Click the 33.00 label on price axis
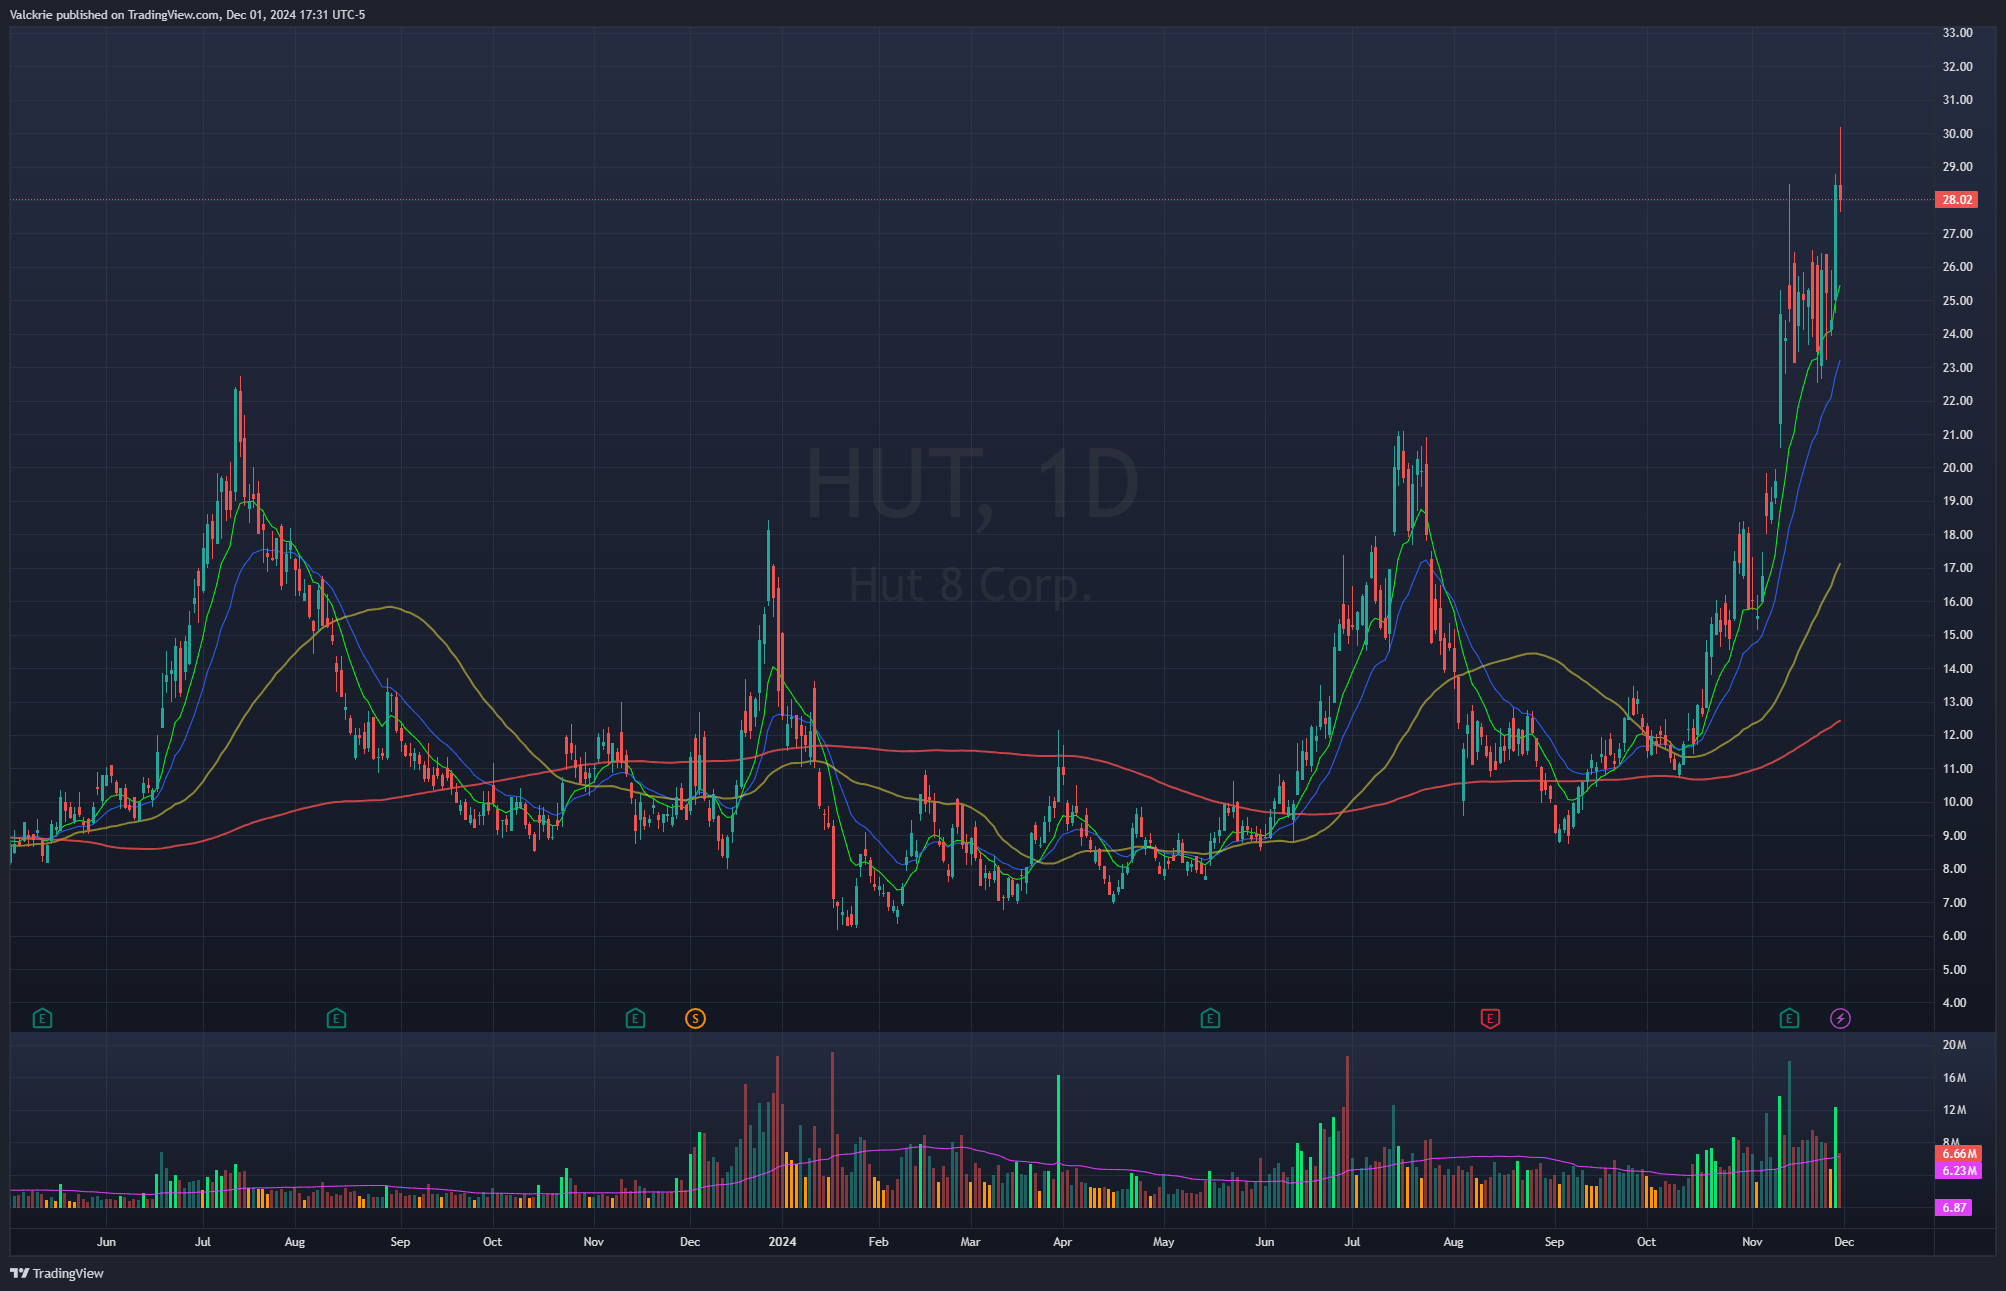Image resolution: width=2006 pixels, height=1291 pixels. (x=1957, y=33)
